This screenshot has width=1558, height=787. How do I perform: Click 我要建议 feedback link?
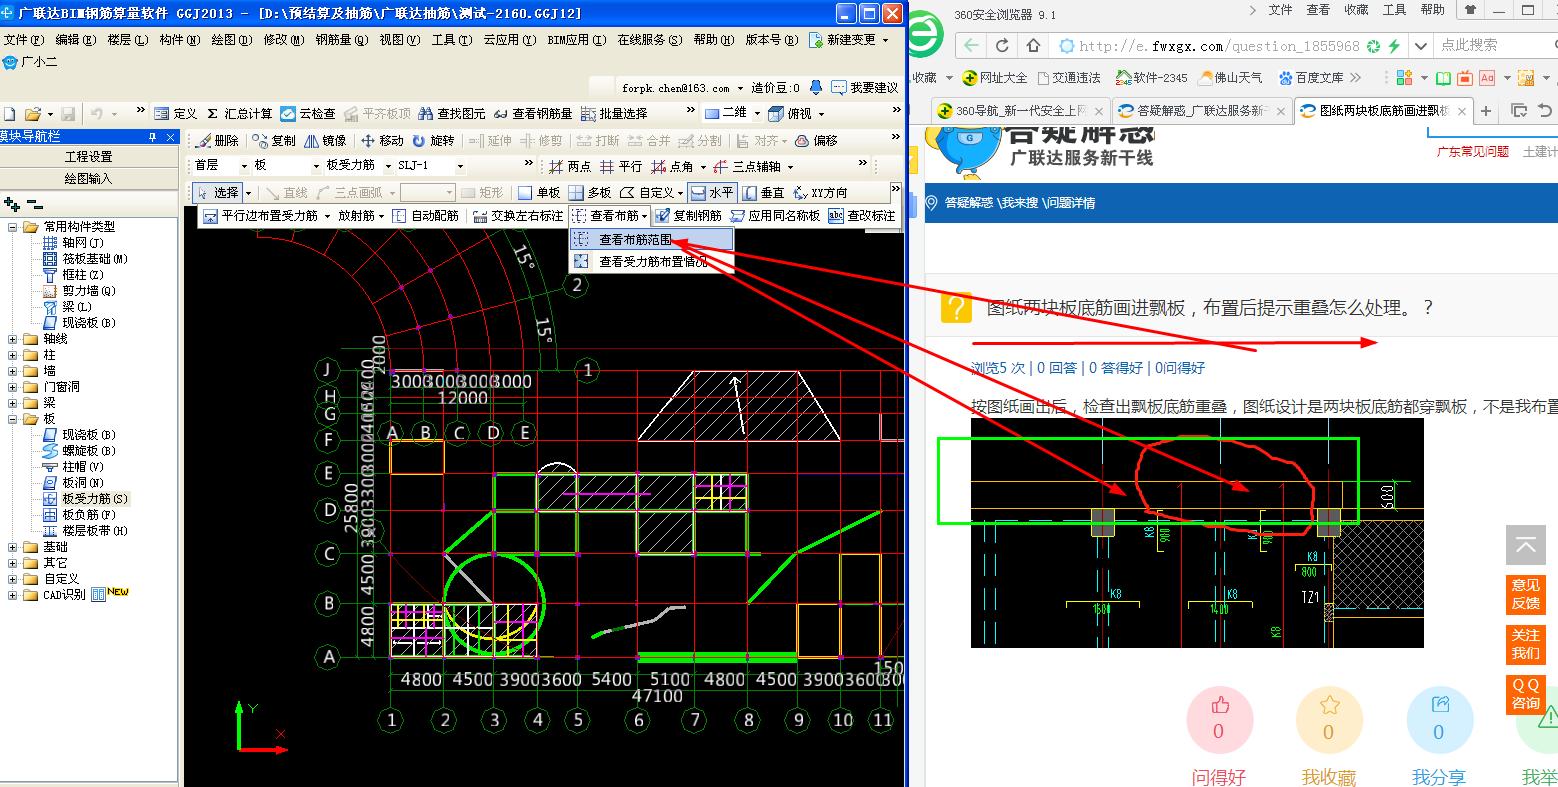click(865, 88)
